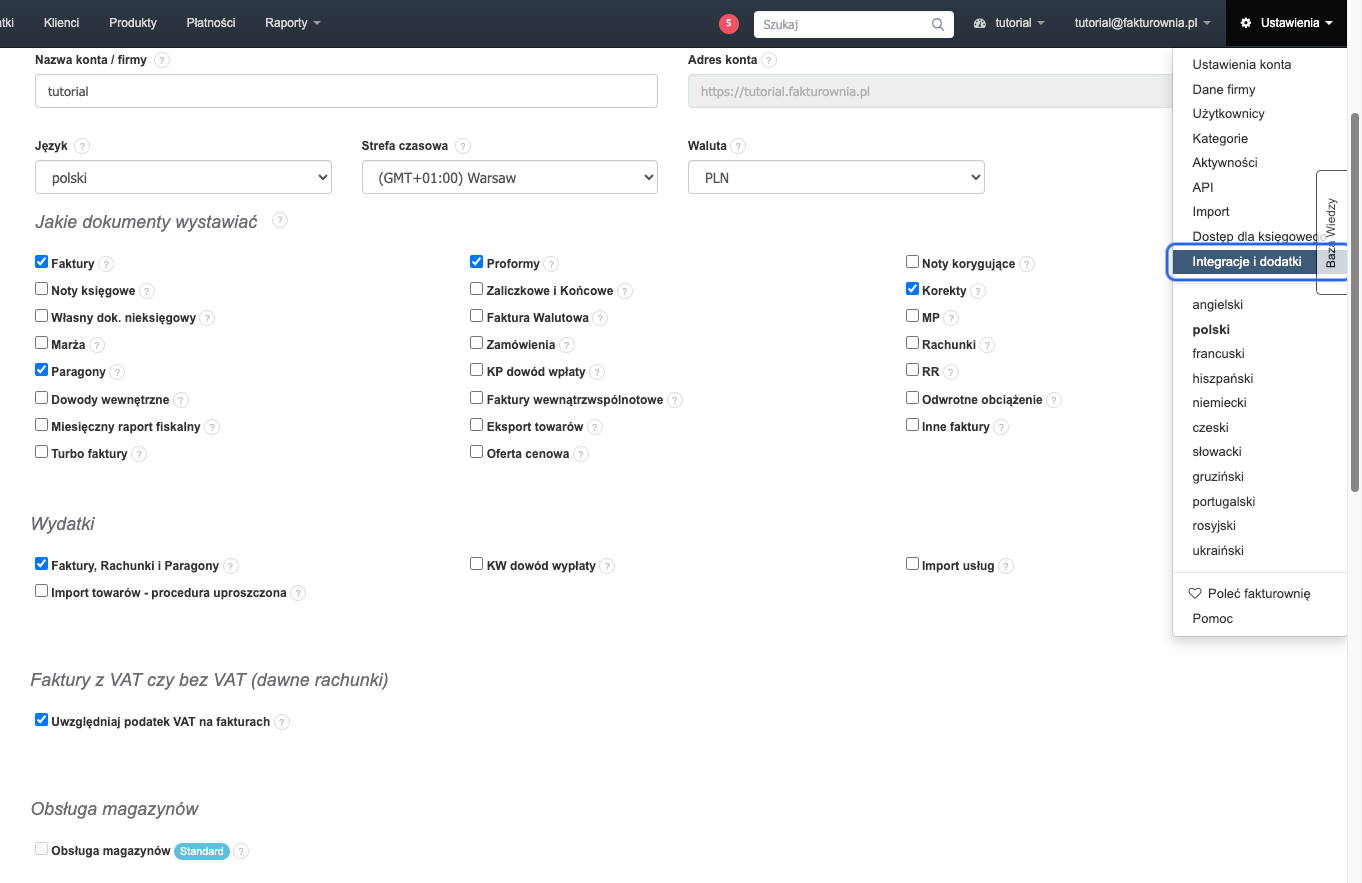Open Dane firmy from settings menu
1362x883 pixels.
1224,90
